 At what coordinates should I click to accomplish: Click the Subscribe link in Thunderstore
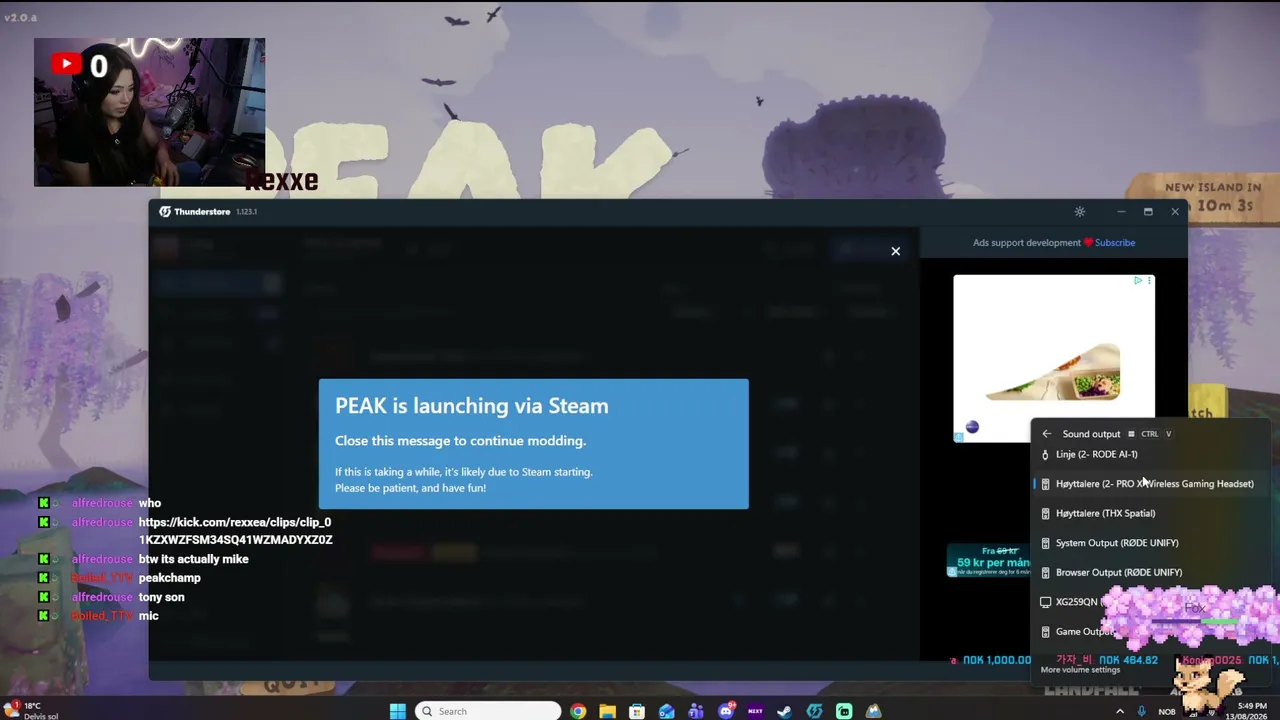coord(1114,243)
